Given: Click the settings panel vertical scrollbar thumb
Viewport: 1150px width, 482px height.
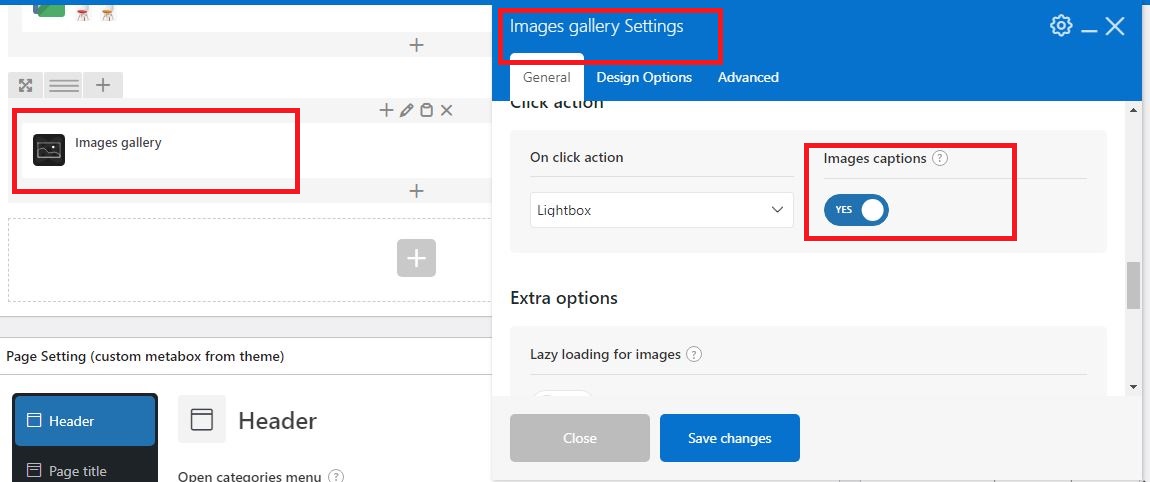Looking at the screenshot, I should [x=1133, y=285].
